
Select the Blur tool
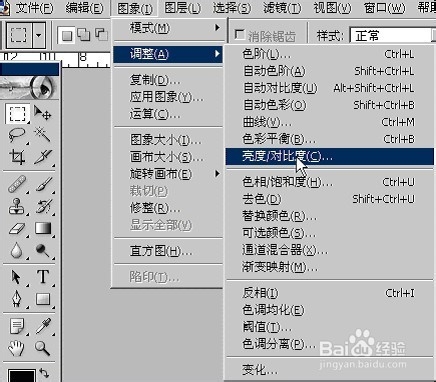pos(17,250)
